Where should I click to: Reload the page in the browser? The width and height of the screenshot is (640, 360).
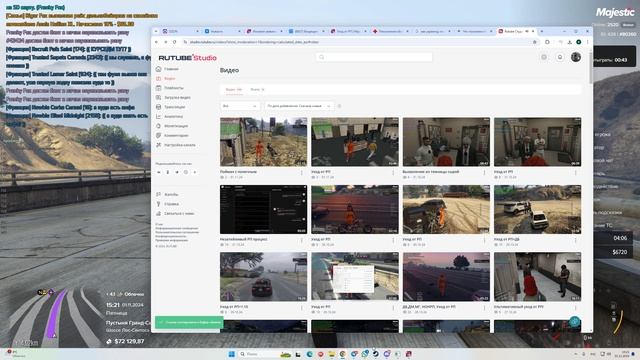[x=175, y=42]
